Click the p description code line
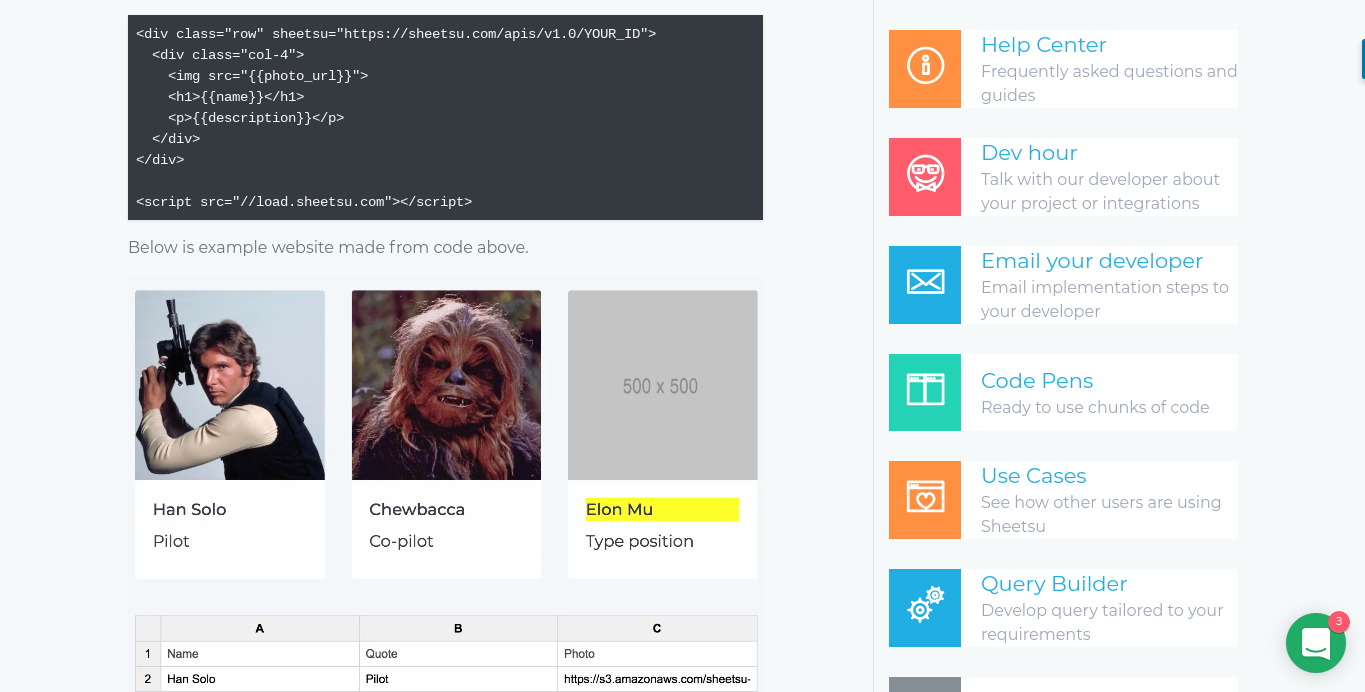The image size is (1365, 692). click(x=256, y=118)
